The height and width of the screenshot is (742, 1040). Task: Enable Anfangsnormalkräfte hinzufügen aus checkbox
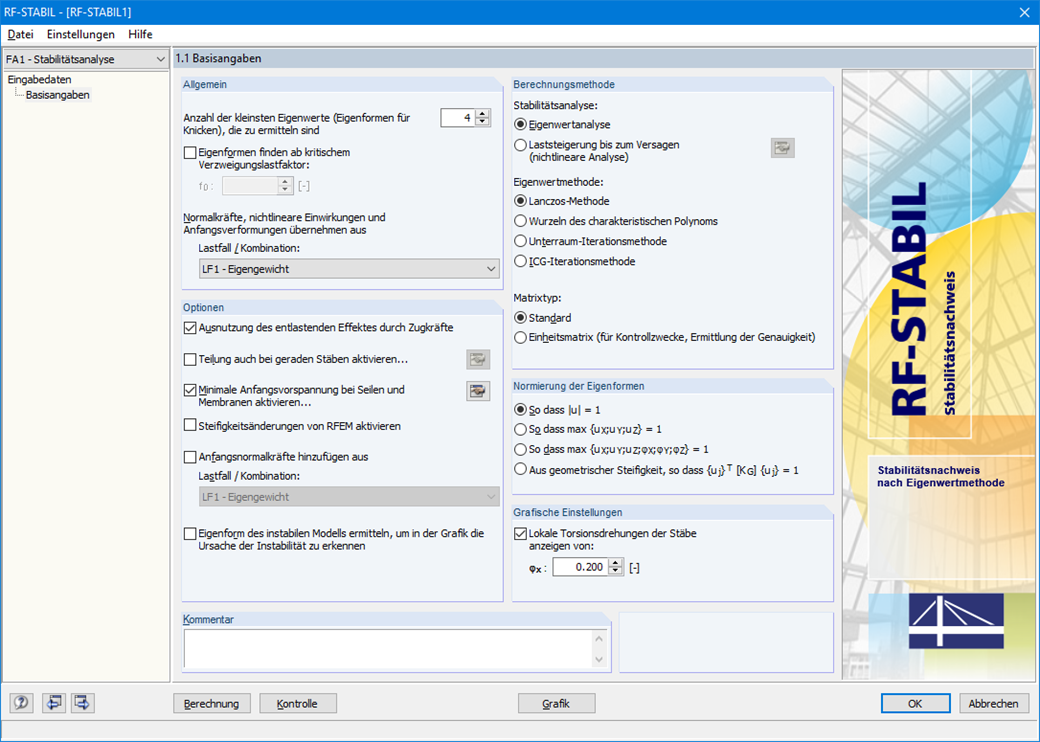190,457
